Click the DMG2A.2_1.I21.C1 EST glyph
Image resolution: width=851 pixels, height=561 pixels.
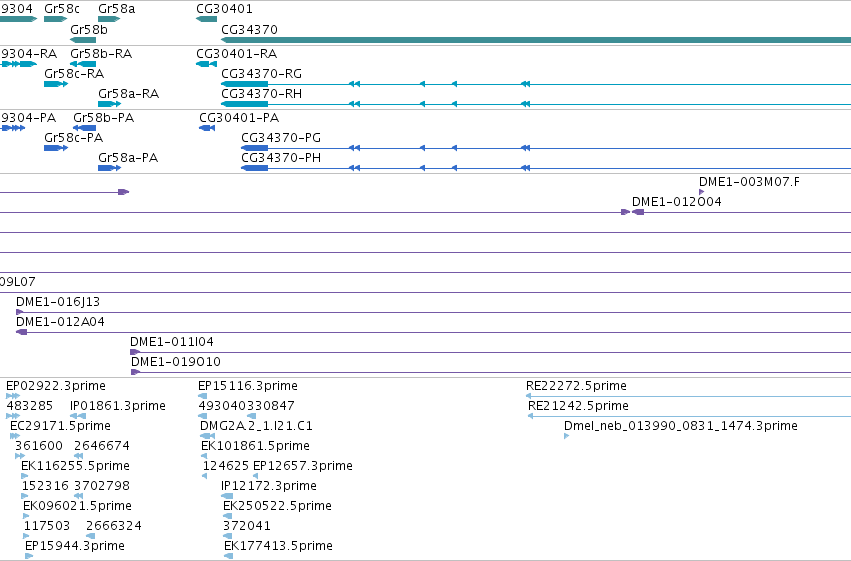coord(208,436)
